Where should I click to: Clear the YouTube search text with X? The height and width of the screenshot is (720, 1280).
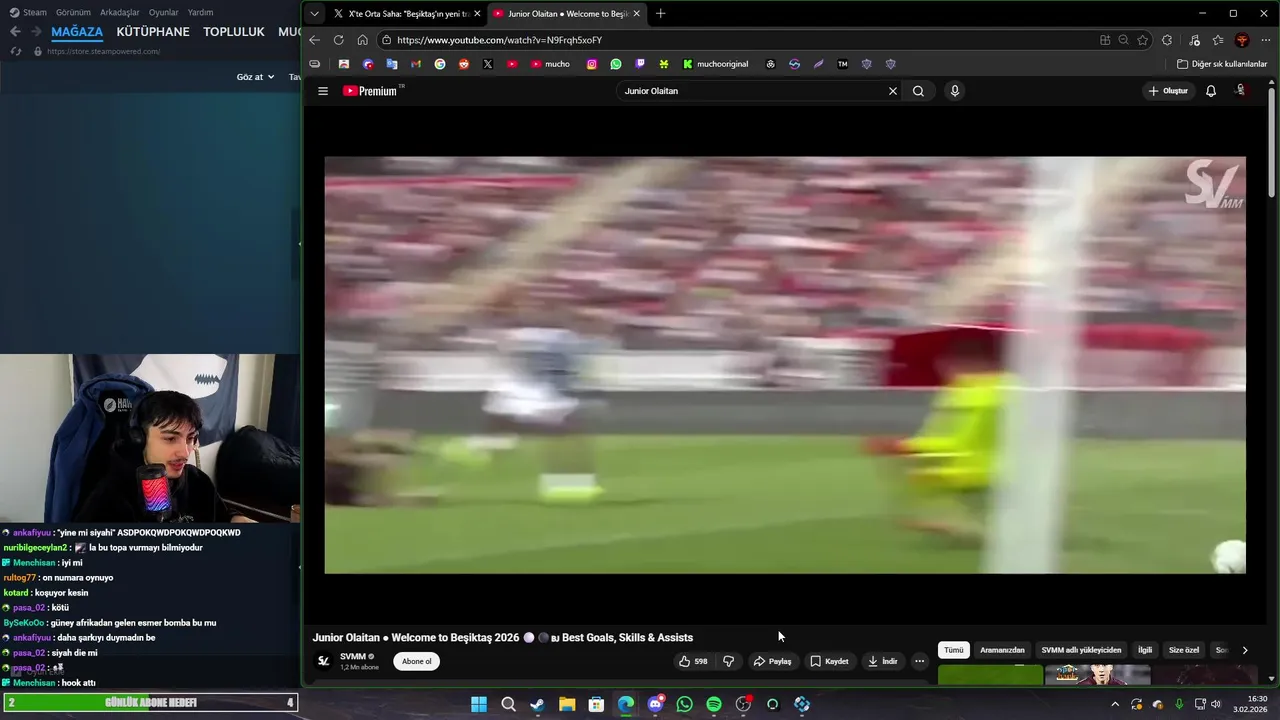tap(893, 91)
